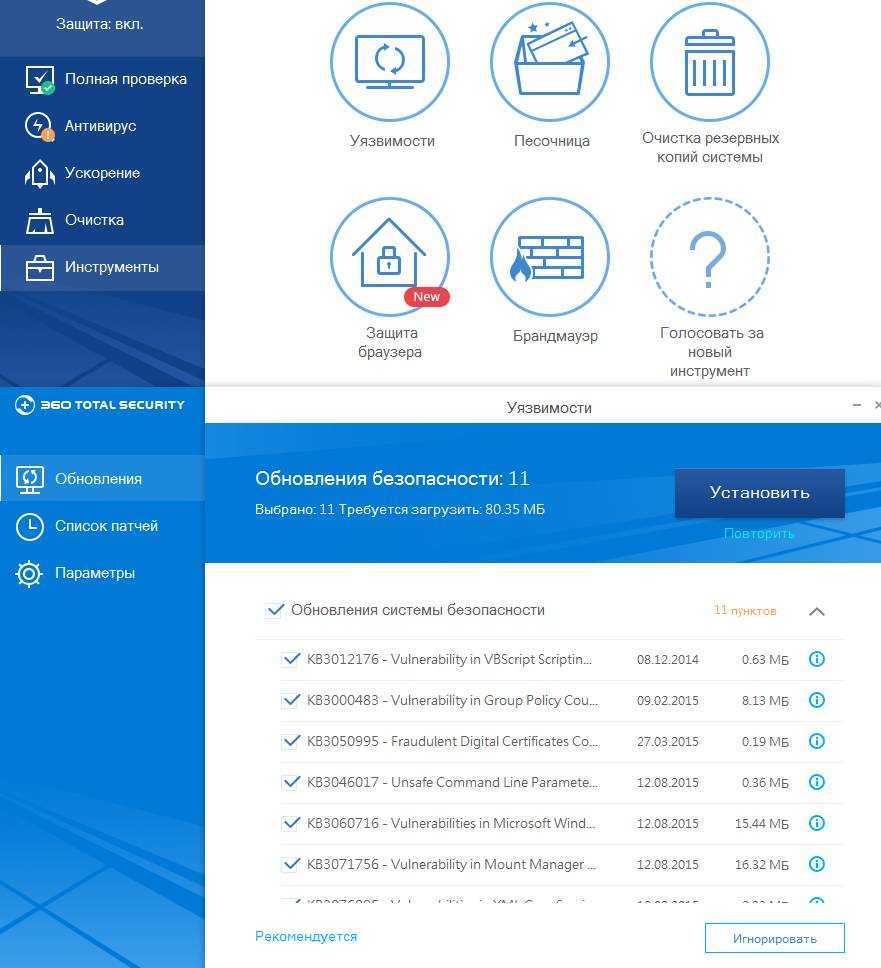Uncheck the KB3000483 update checkbox
The width and height of the screenshot is (881, 968).
pos(291,700)
